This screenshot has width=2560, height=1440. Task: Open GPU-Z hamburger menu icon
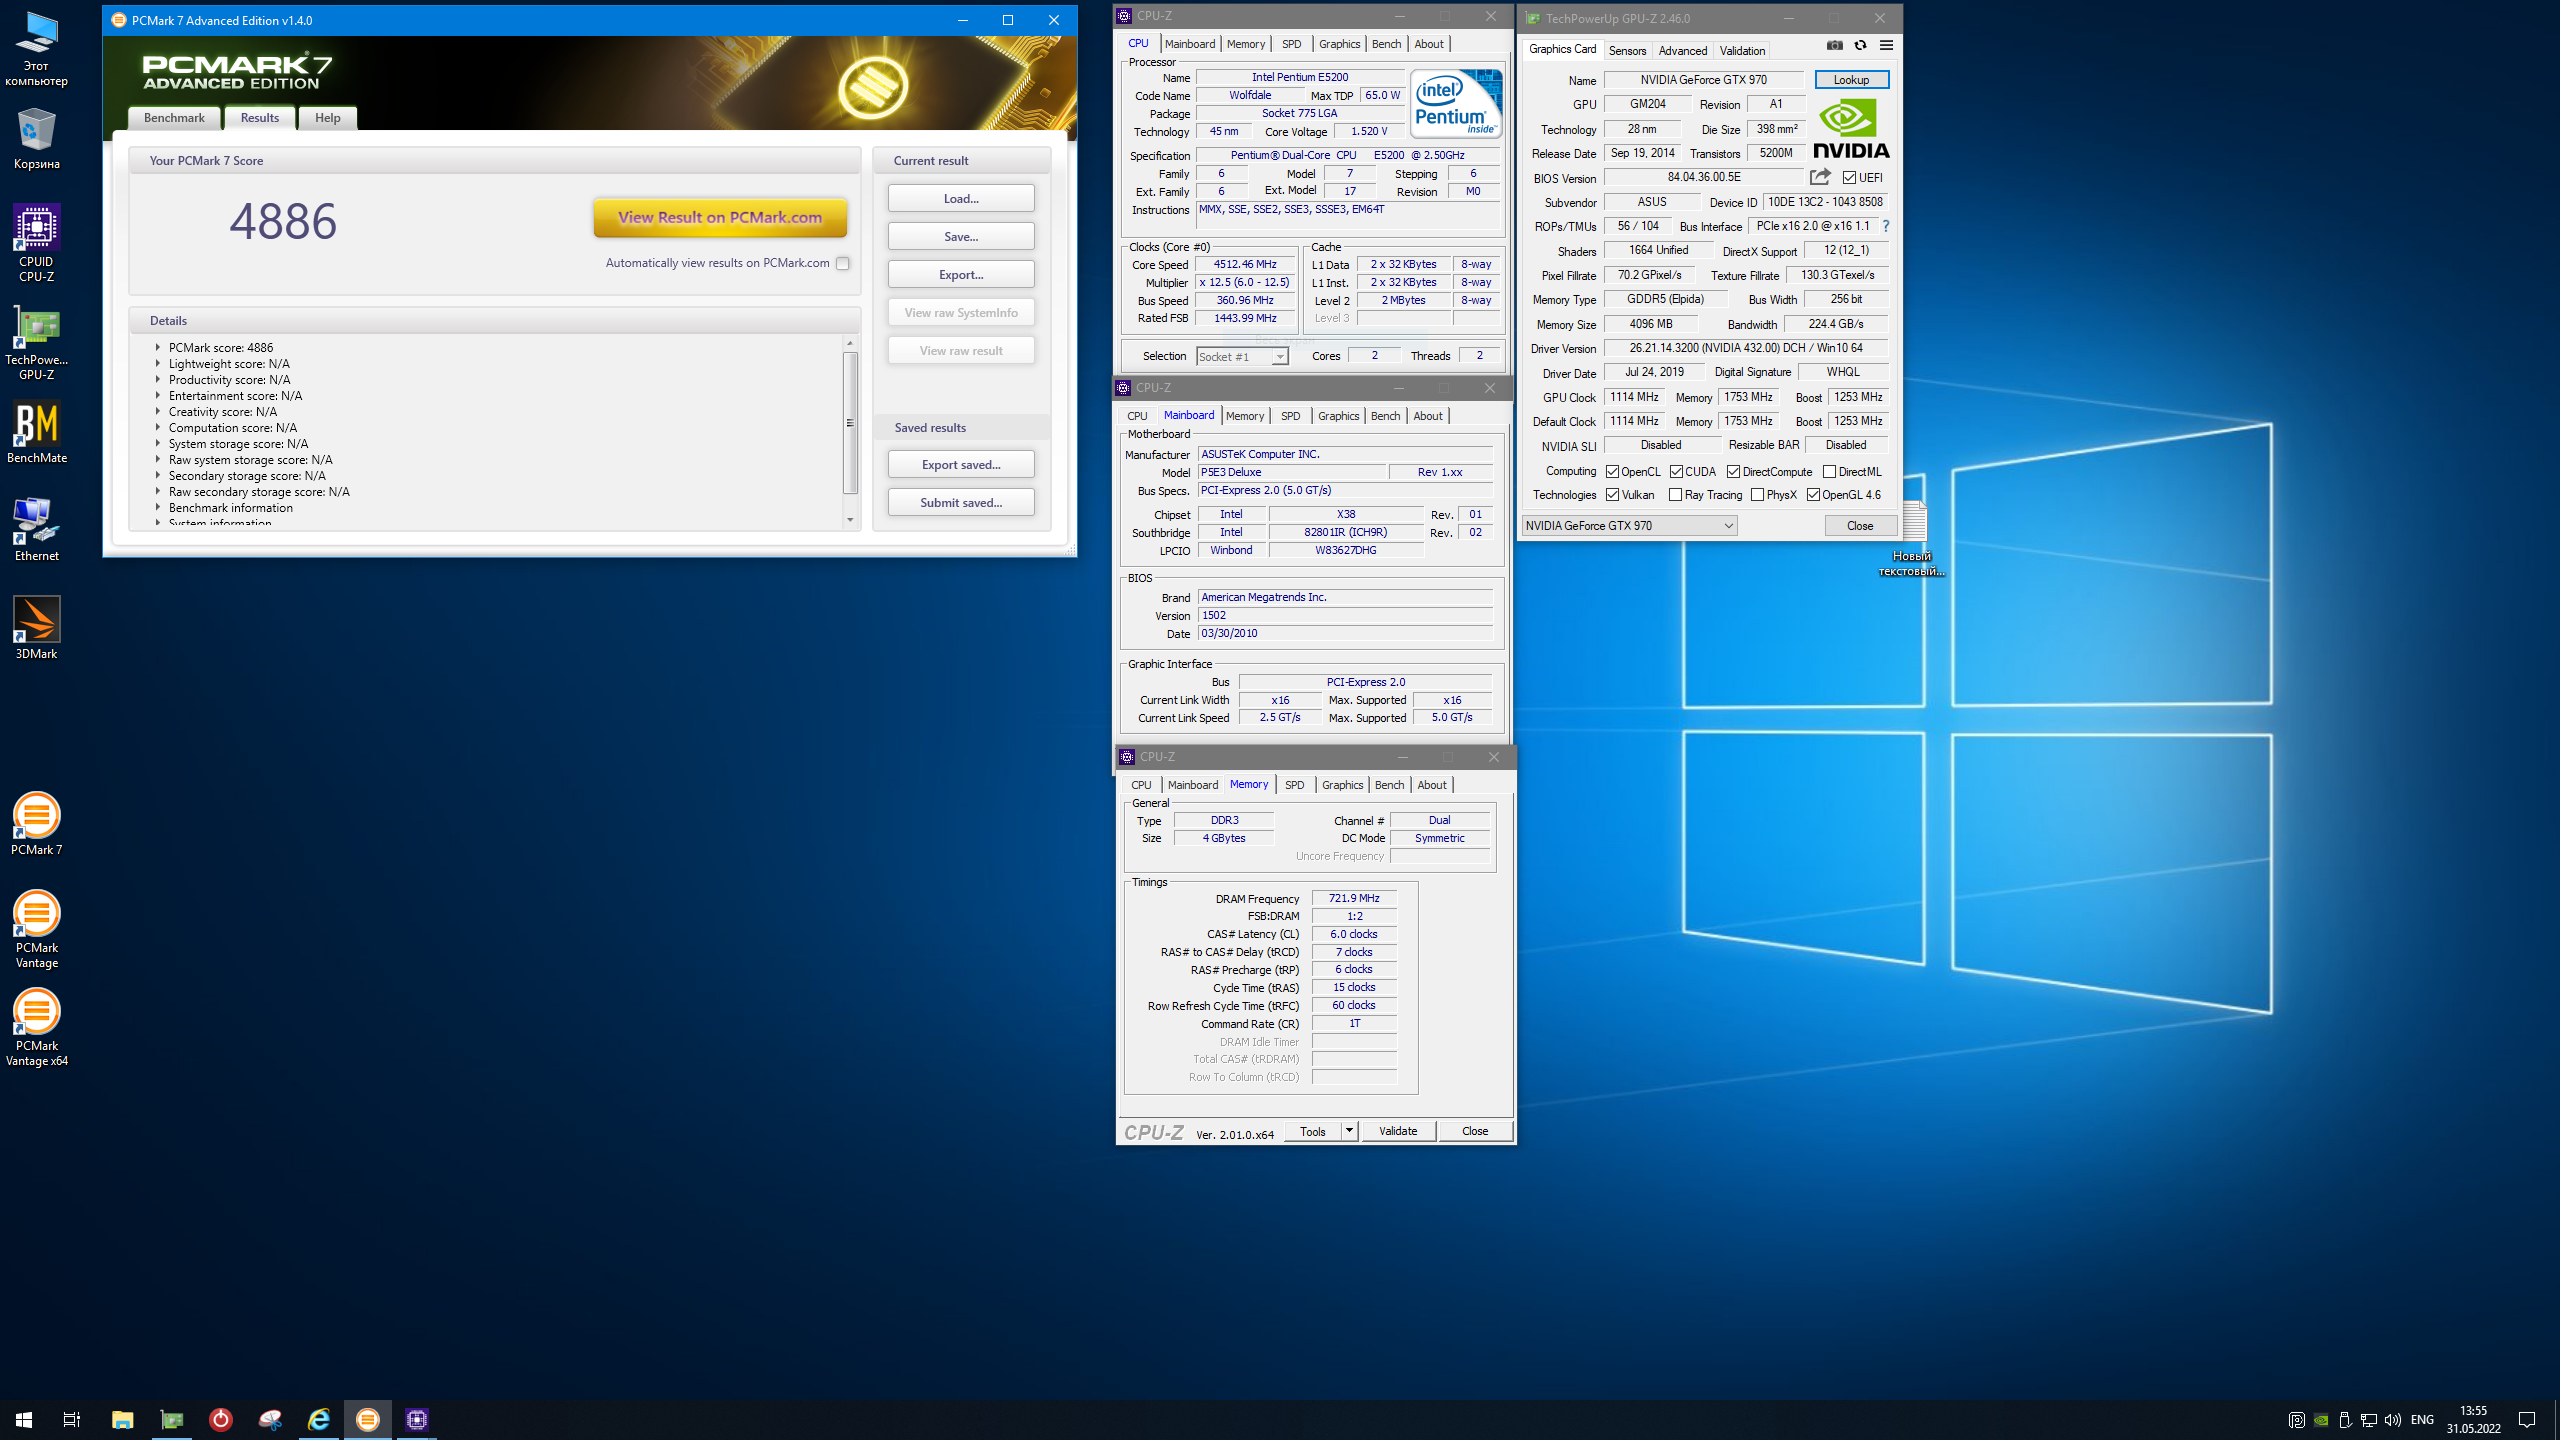point(1886,45)
